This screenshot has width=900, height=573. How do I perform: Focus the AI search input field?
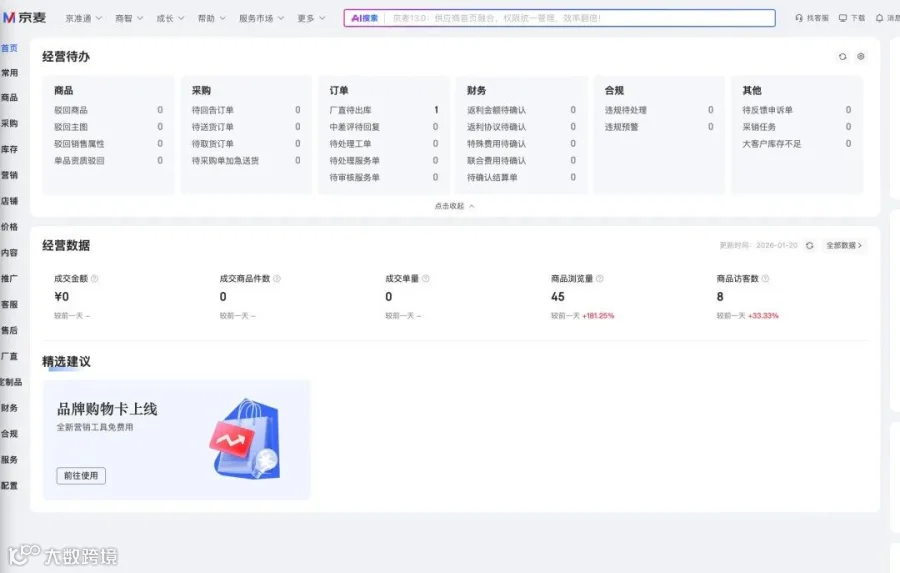pyautogui.click(x=579, y=18)
